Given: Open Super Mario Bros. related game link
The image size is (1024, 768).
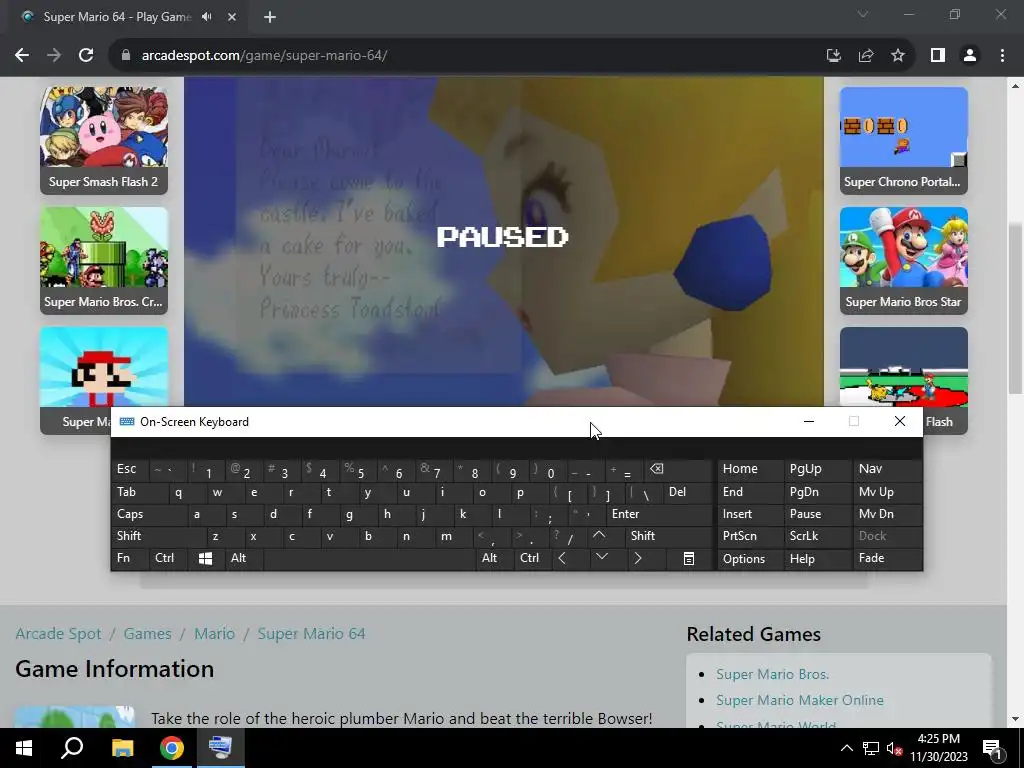Looking at the screenshot, I should tap(773, 674).
